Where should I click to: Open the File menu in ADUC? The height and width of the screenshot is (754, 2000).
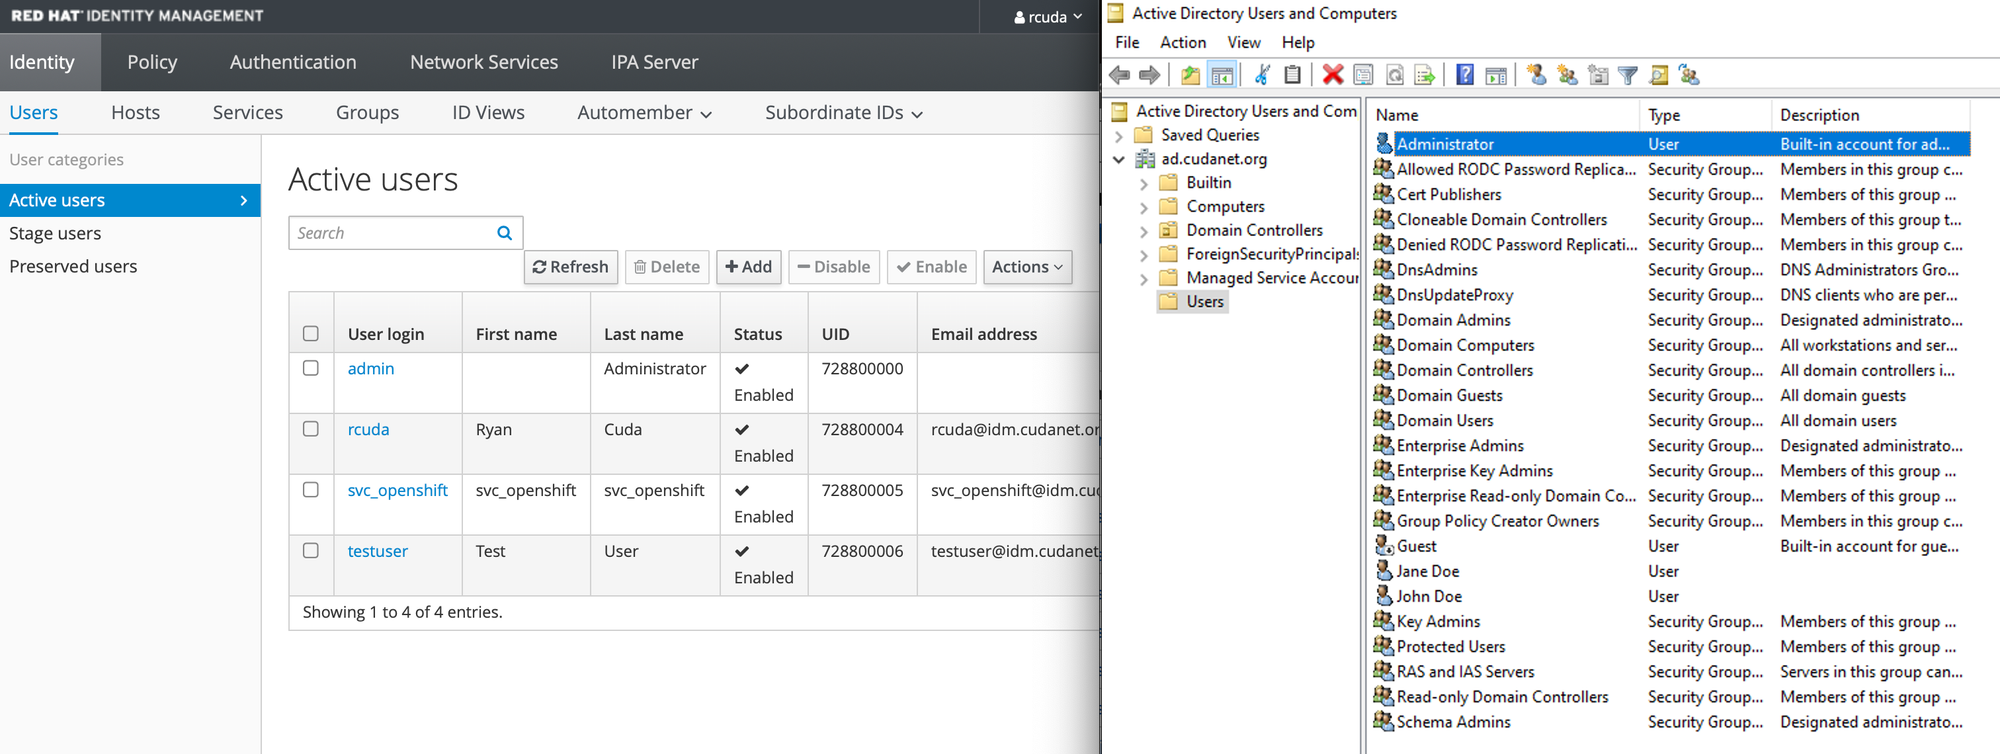point(1127,42)
